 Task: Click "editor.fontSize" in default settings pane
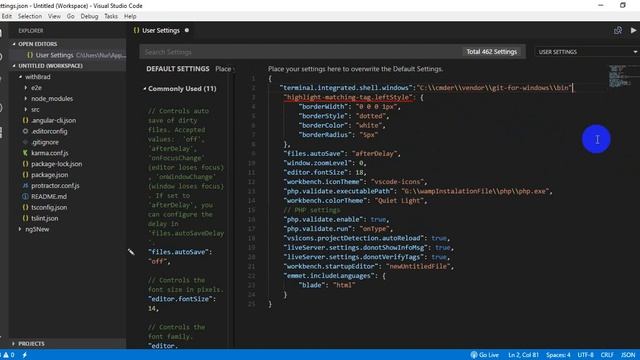click(x=180, y=299)
